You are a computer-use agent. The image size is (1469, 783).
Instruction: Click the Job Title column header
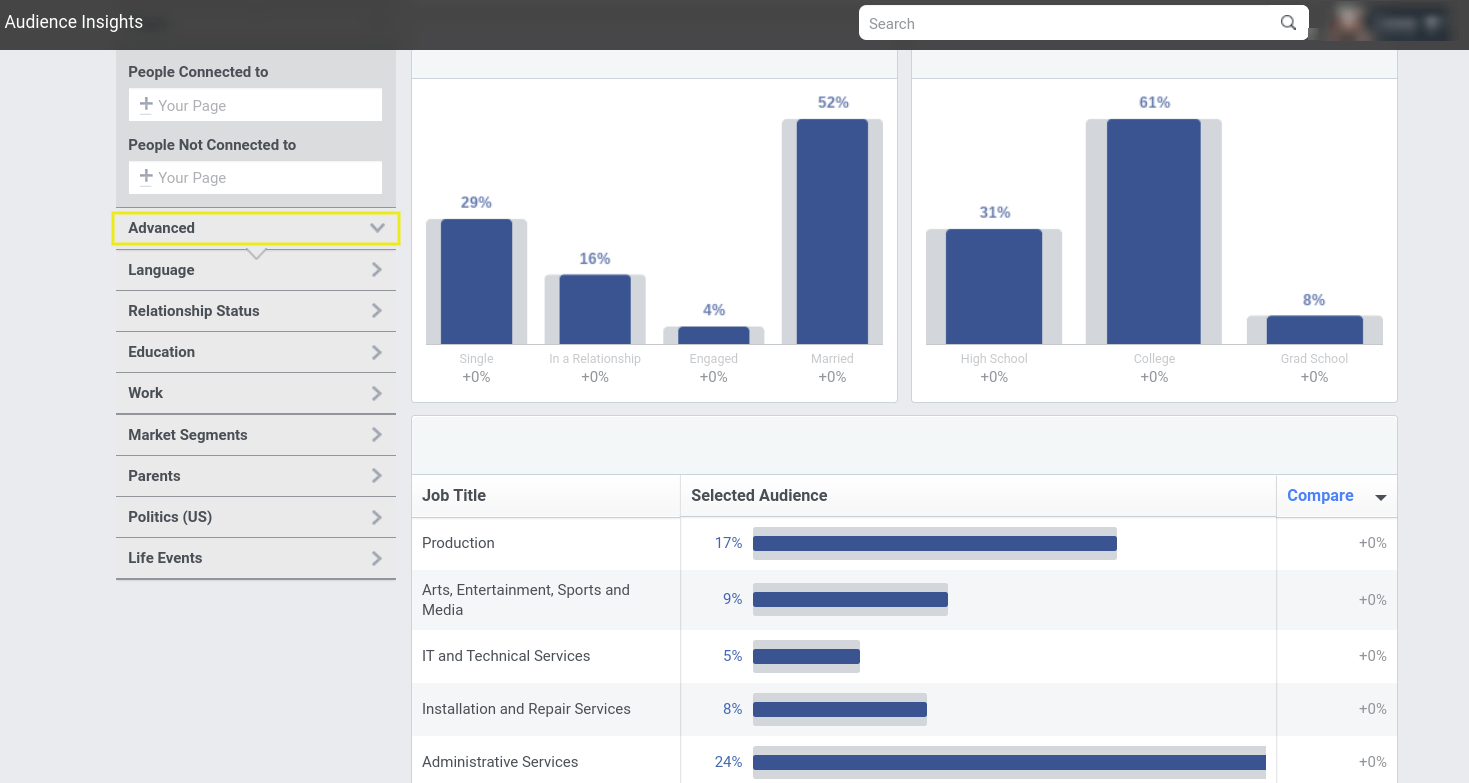546,496
